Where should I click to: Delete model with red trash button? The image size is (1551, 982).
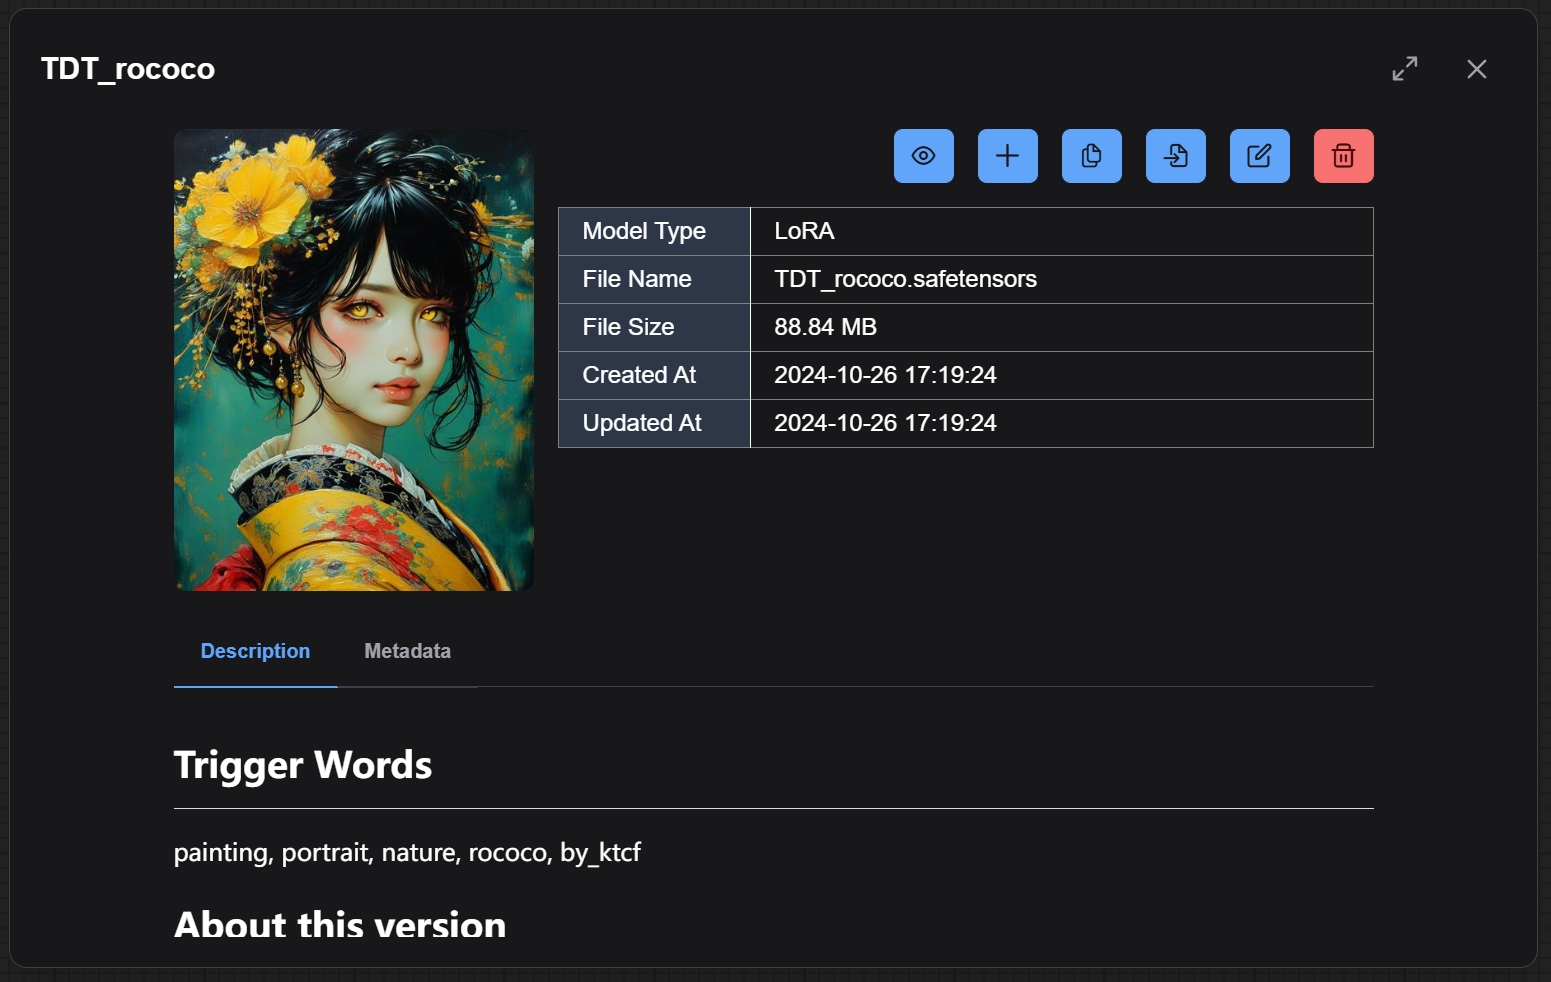(1343, 156)
